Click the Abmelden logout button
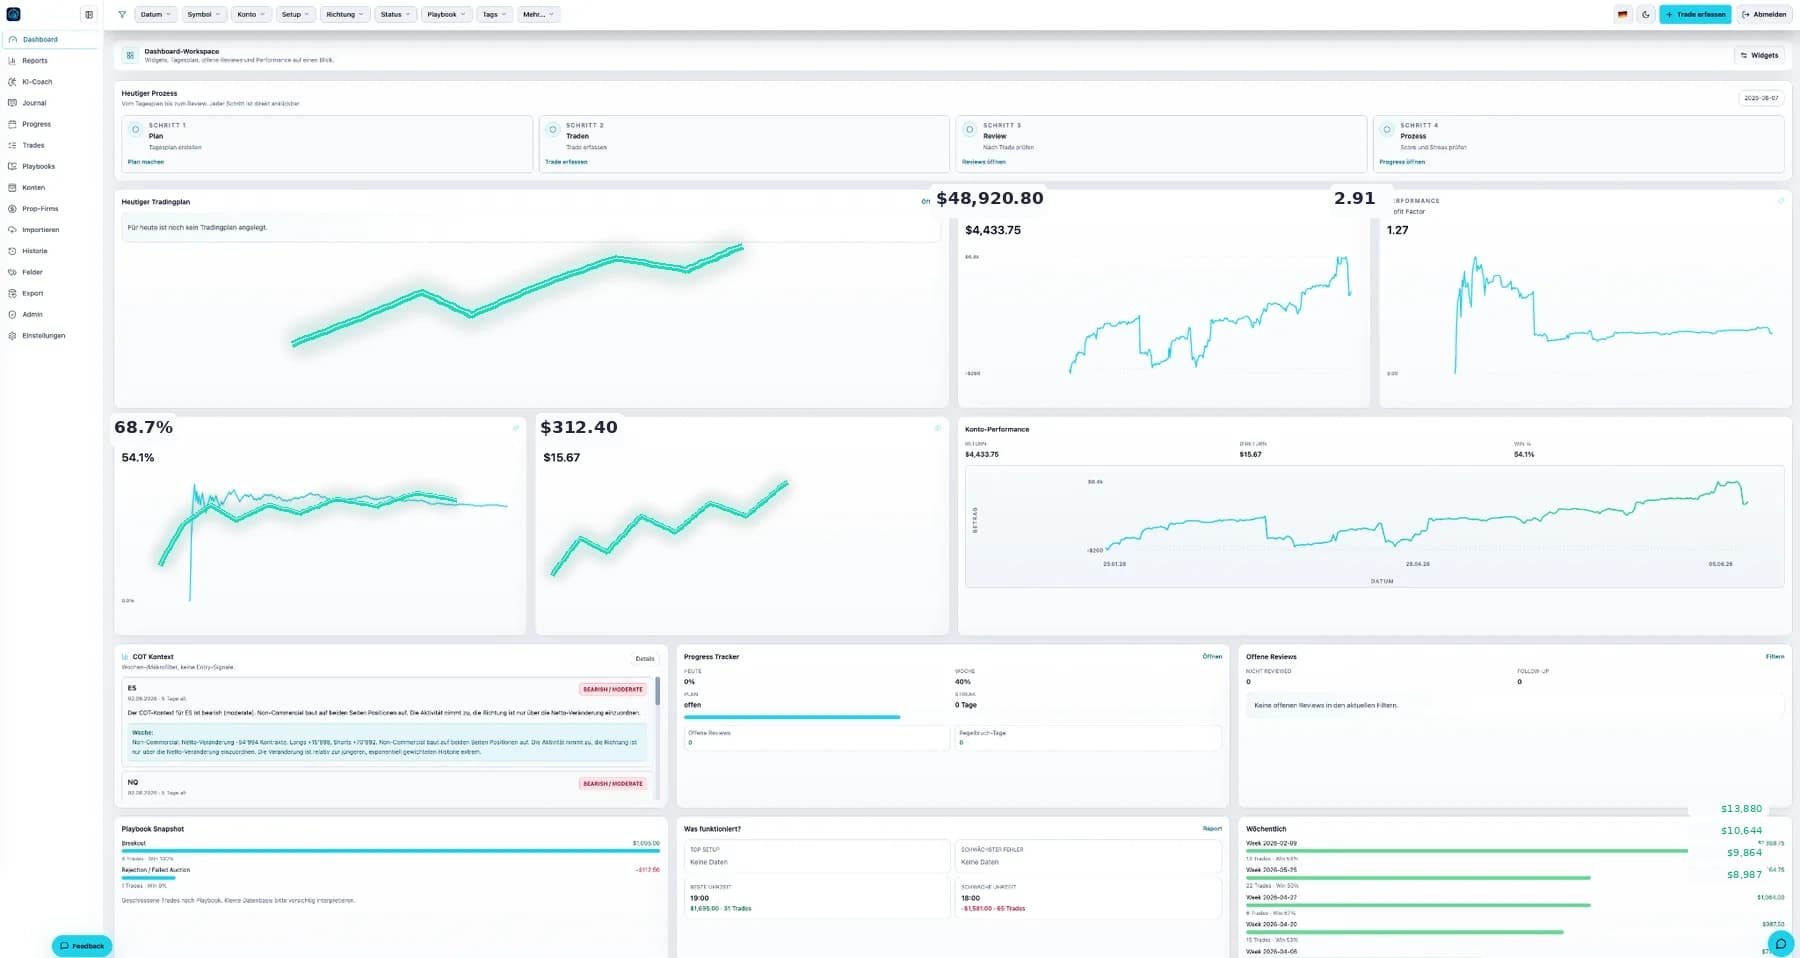 coord(1764,14)
